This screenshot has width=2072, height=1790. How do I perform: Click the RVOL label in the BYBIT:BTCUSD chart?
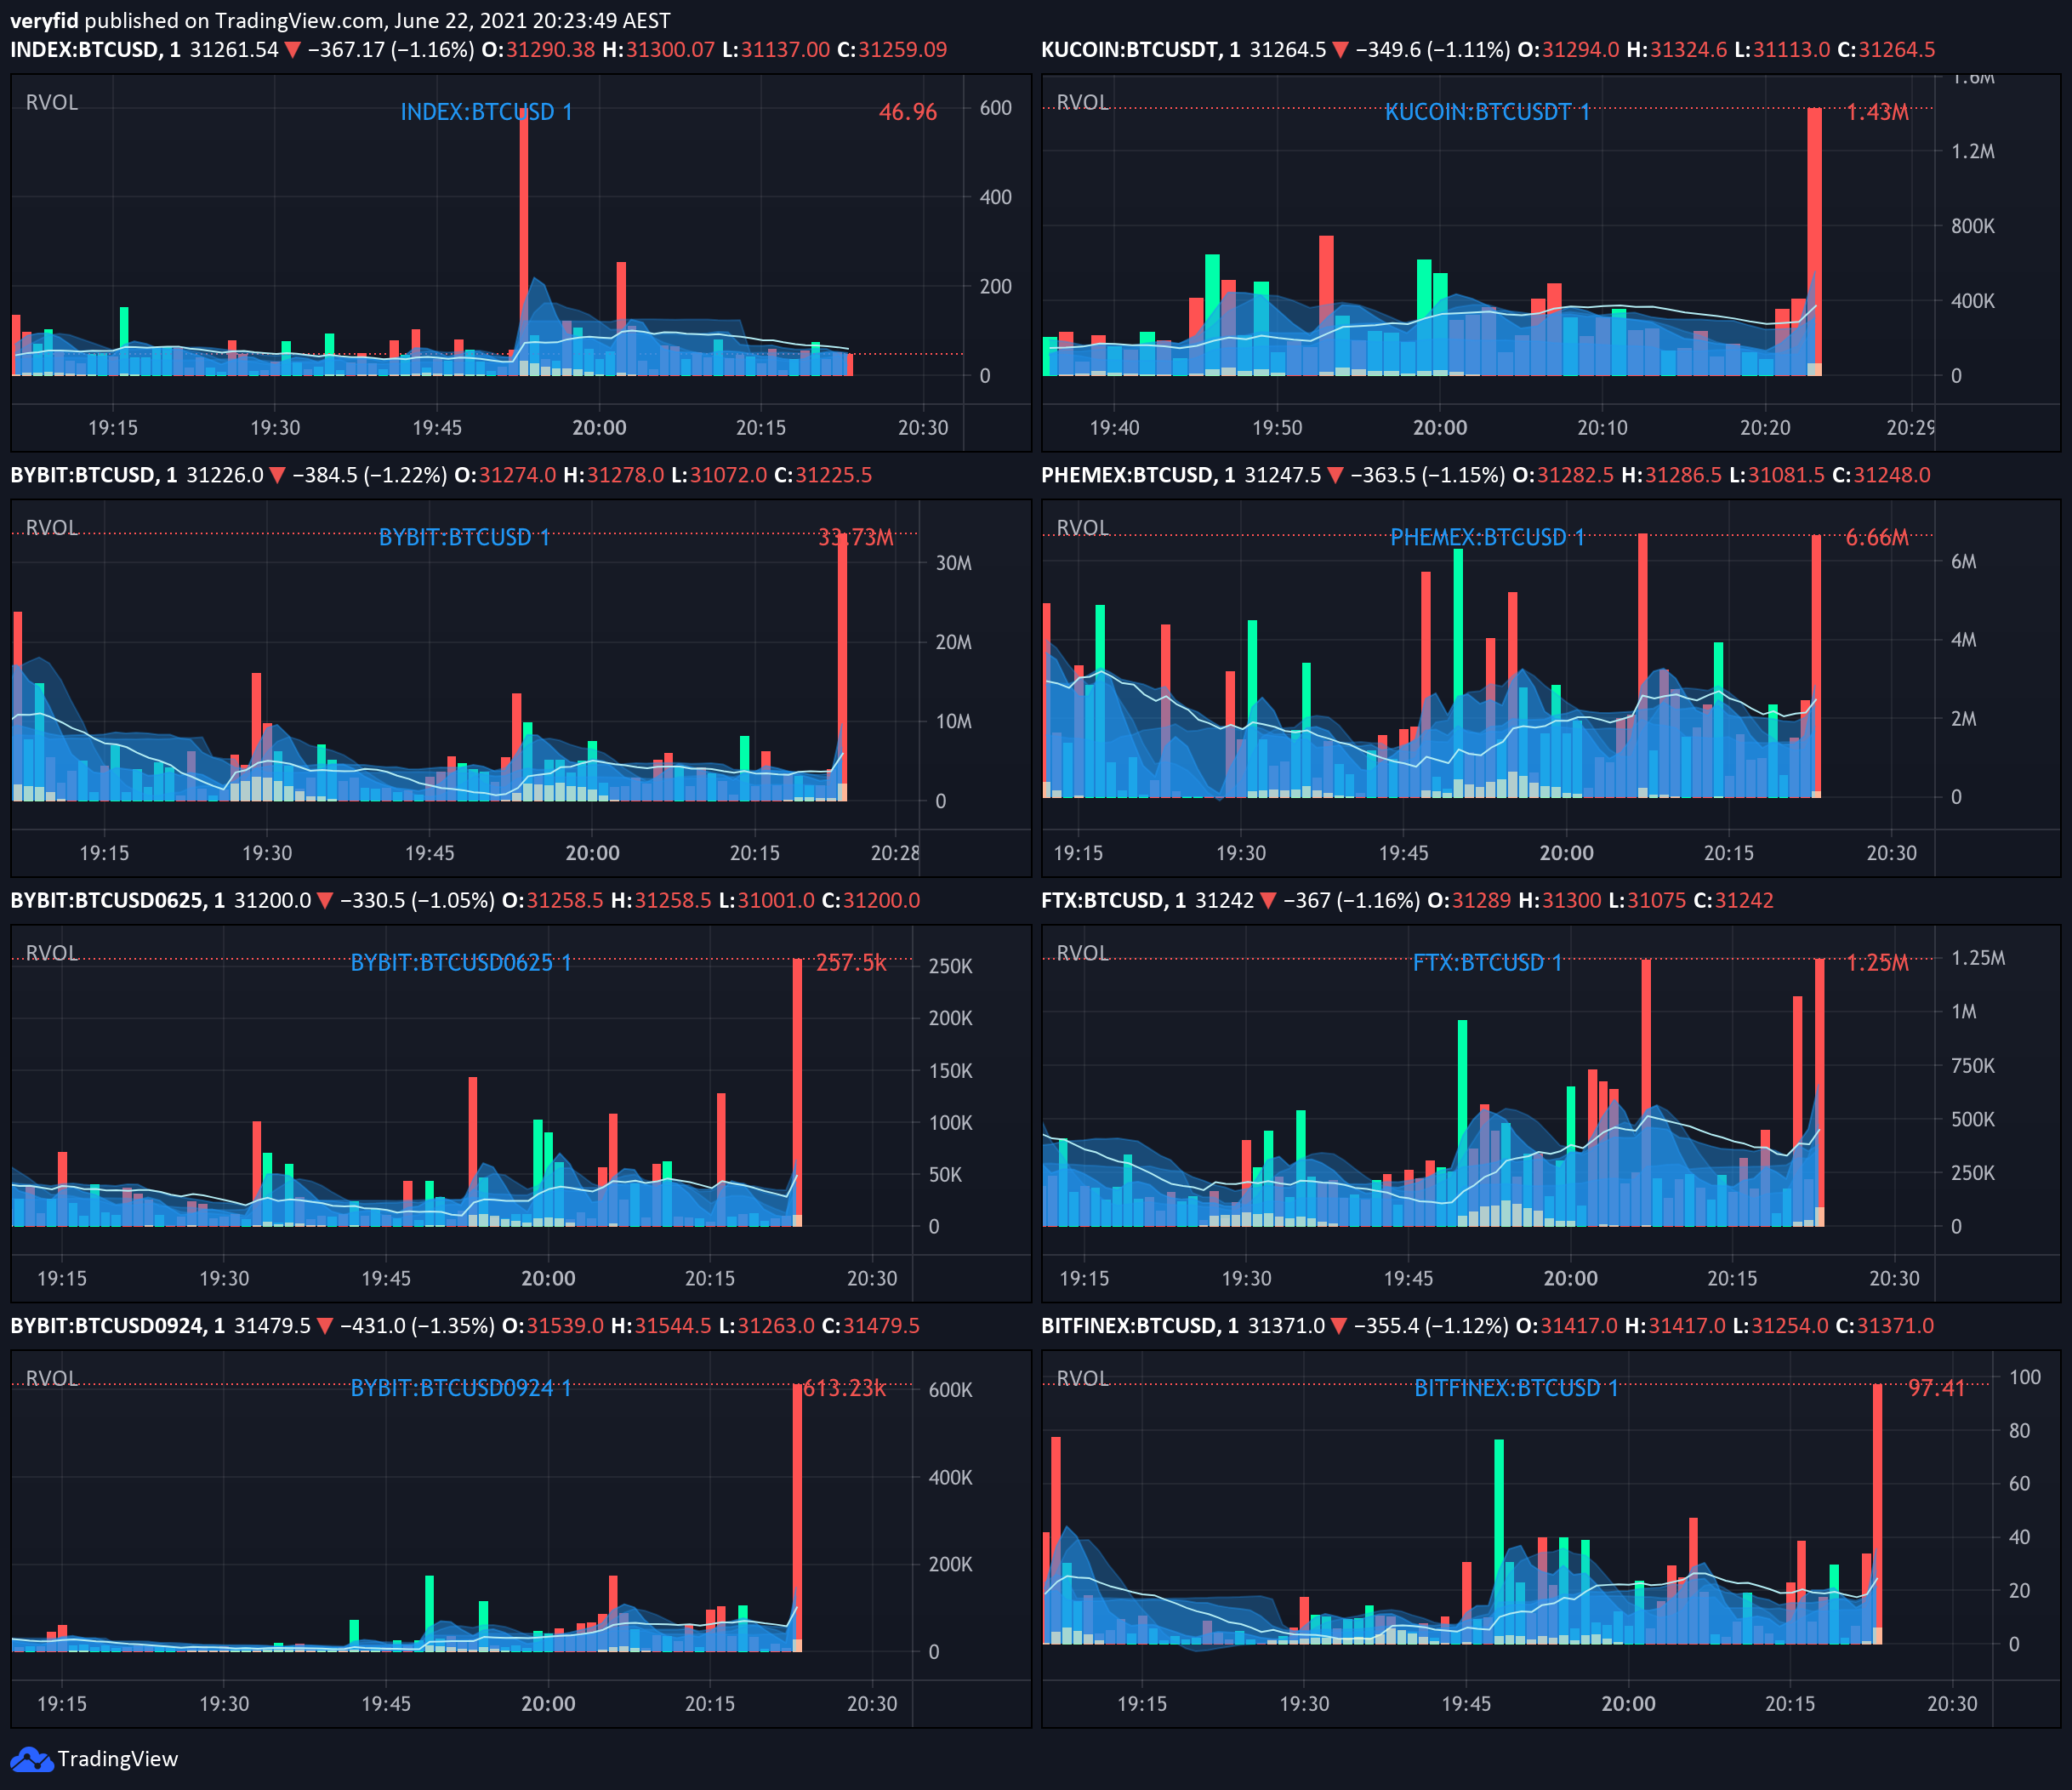[x=52, y=527]
